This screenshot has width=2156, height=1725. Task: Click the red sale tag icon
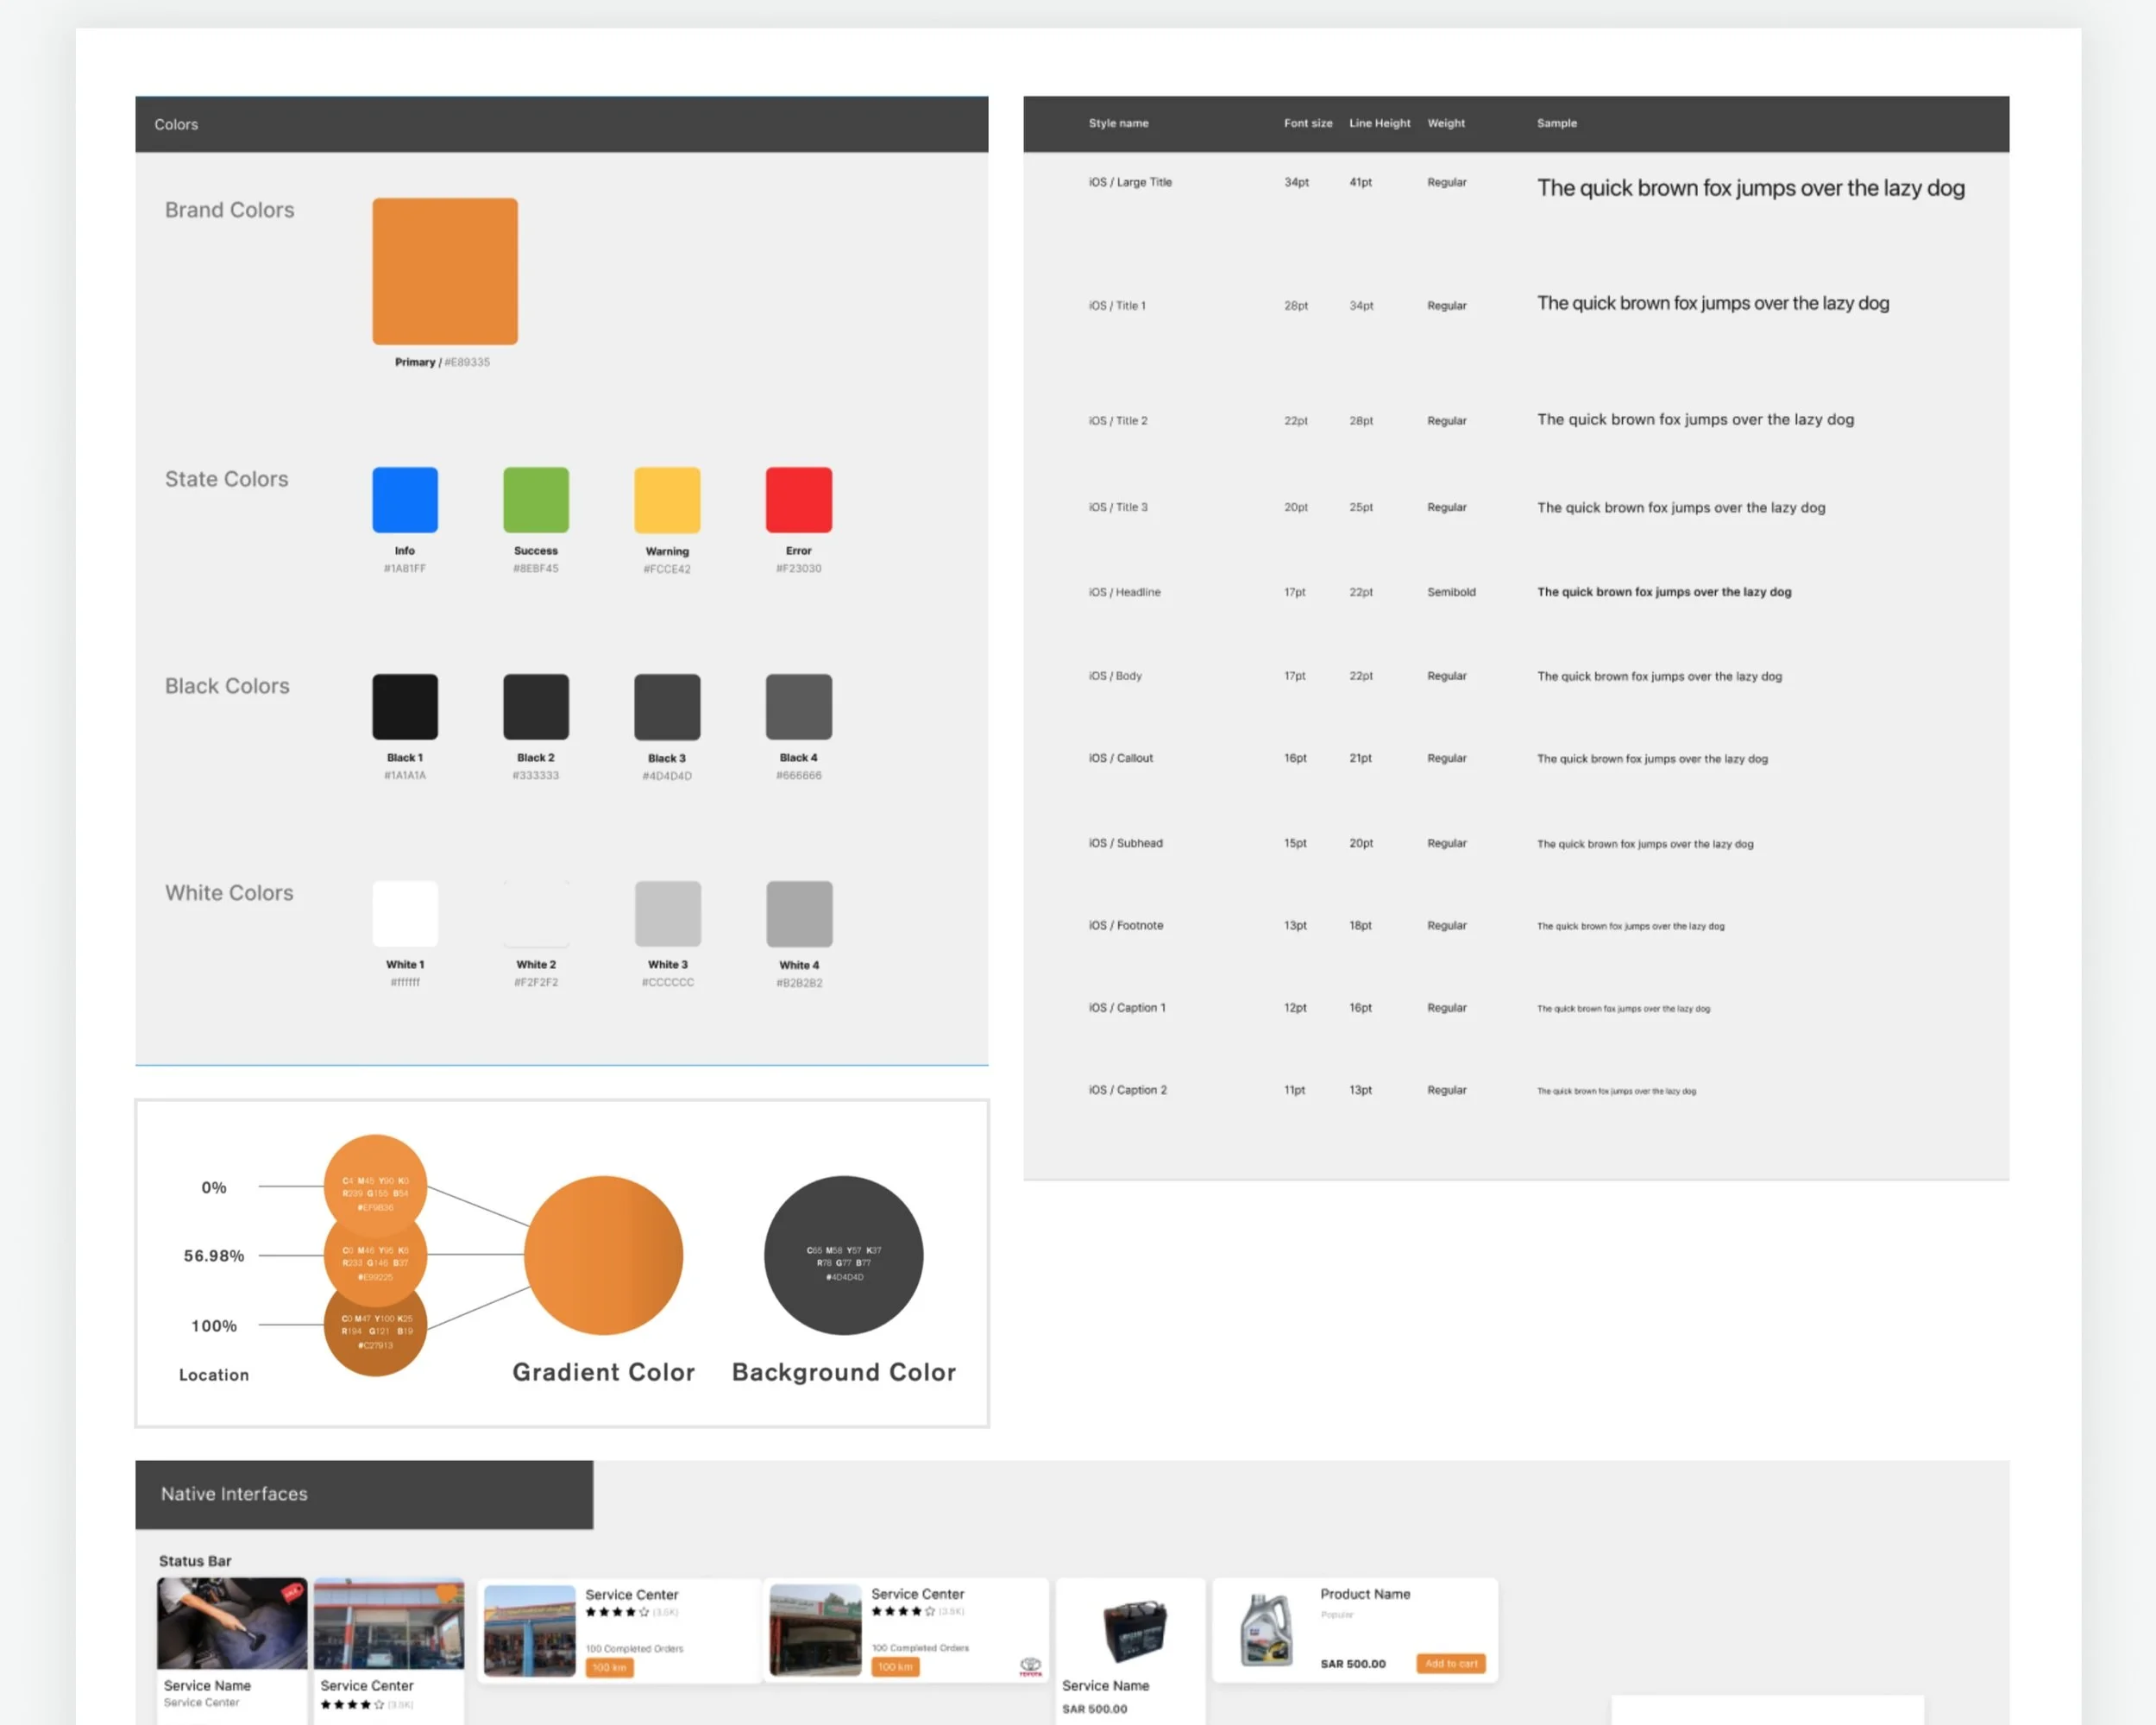(x=292, y=1593)
